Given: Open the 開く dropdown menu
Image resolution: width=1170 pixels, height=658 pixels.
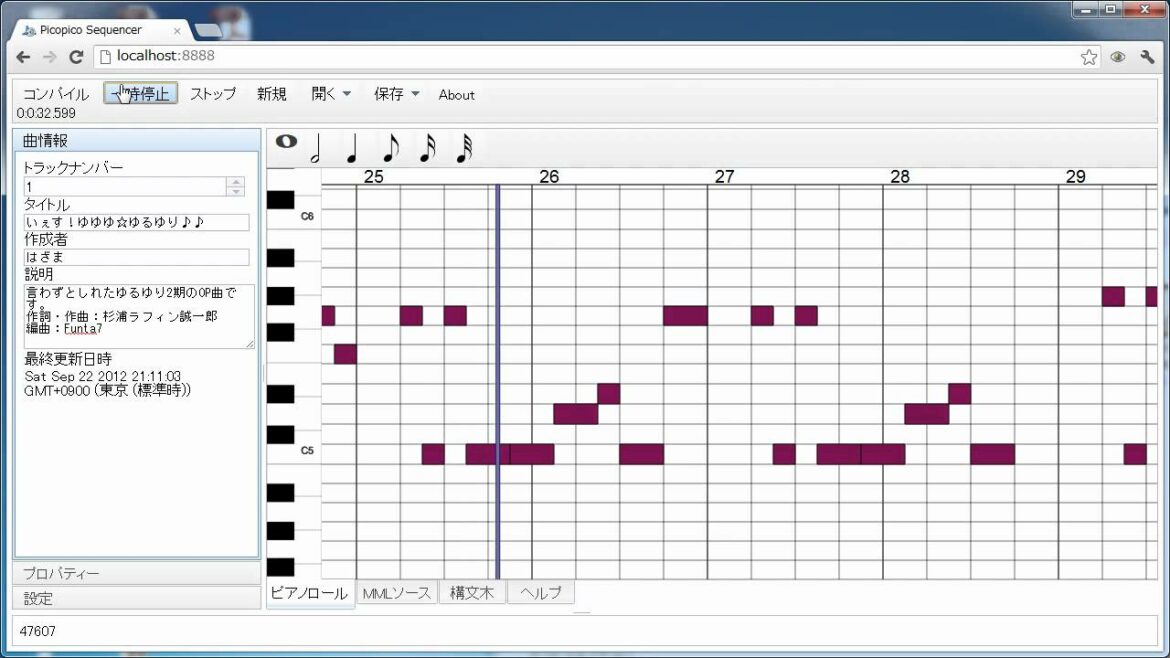Looking at the screenshot, I should pos(331,94).
